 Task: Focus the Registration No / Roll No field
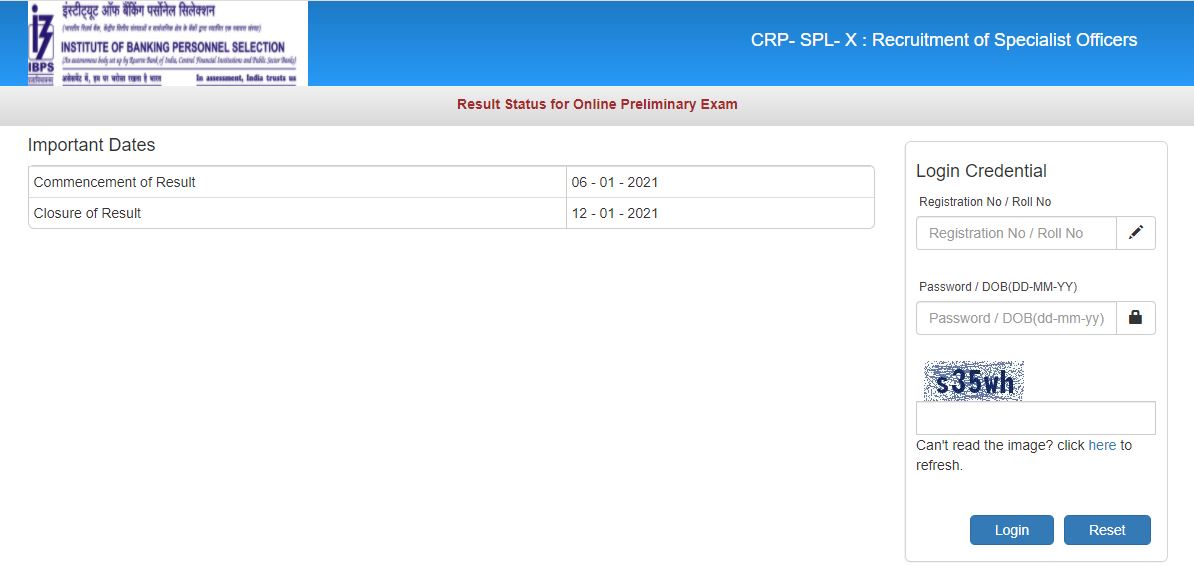point(1016,233)
